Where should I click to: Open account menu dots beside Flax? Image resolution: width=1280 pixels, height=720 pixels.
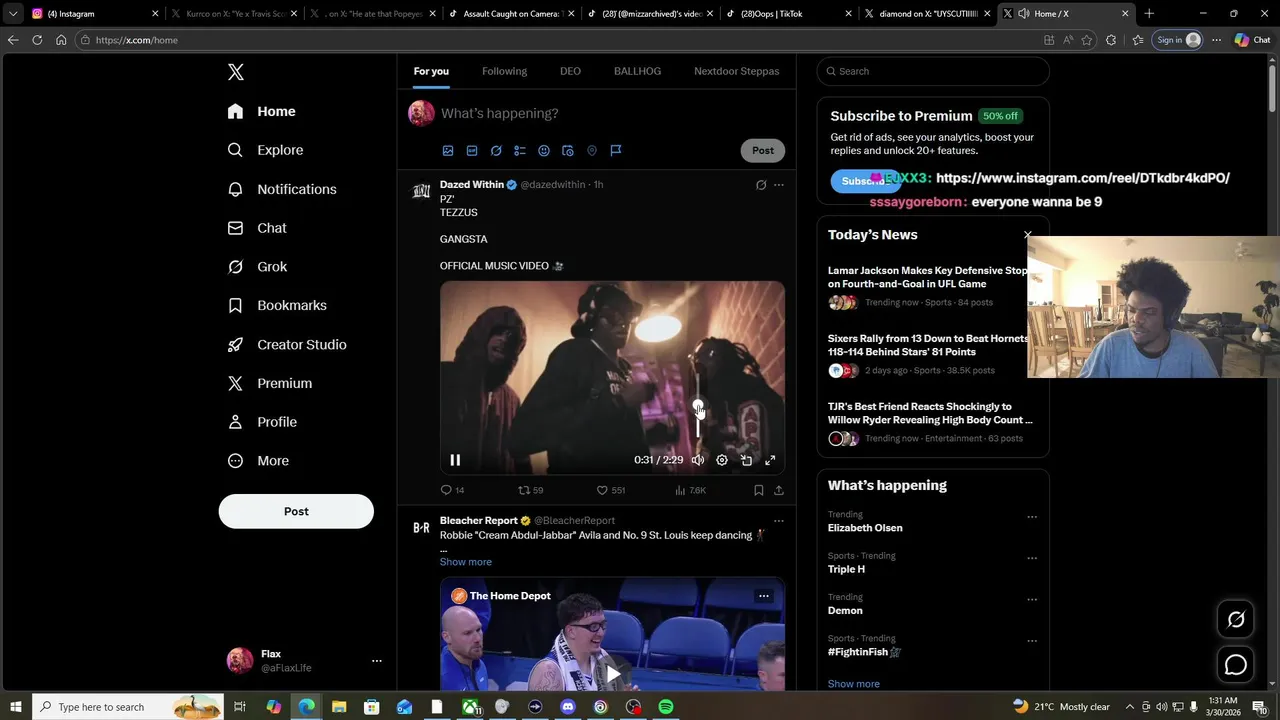point(377,661)
